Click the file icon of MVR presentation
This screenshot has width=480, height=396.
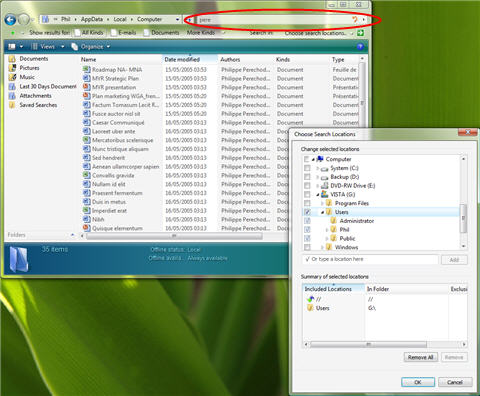point(86,87)
